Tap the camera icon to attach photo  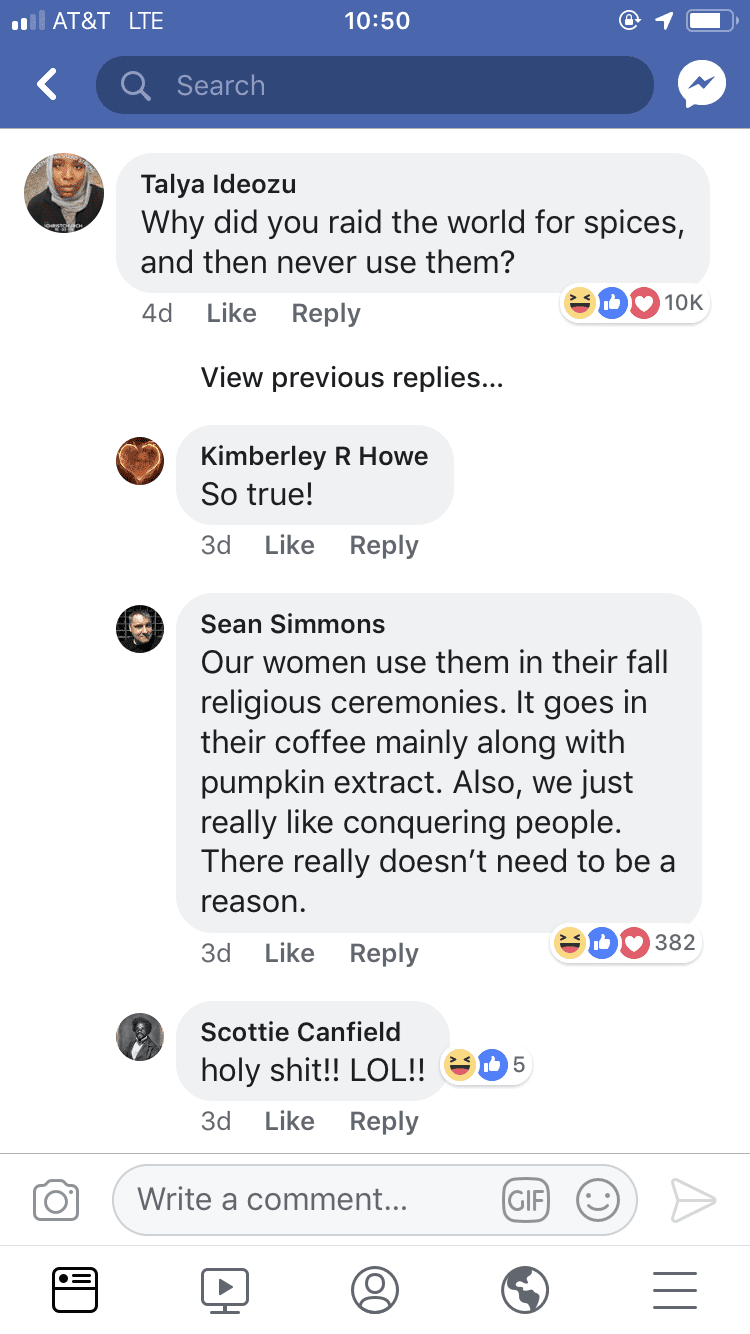56,1200
